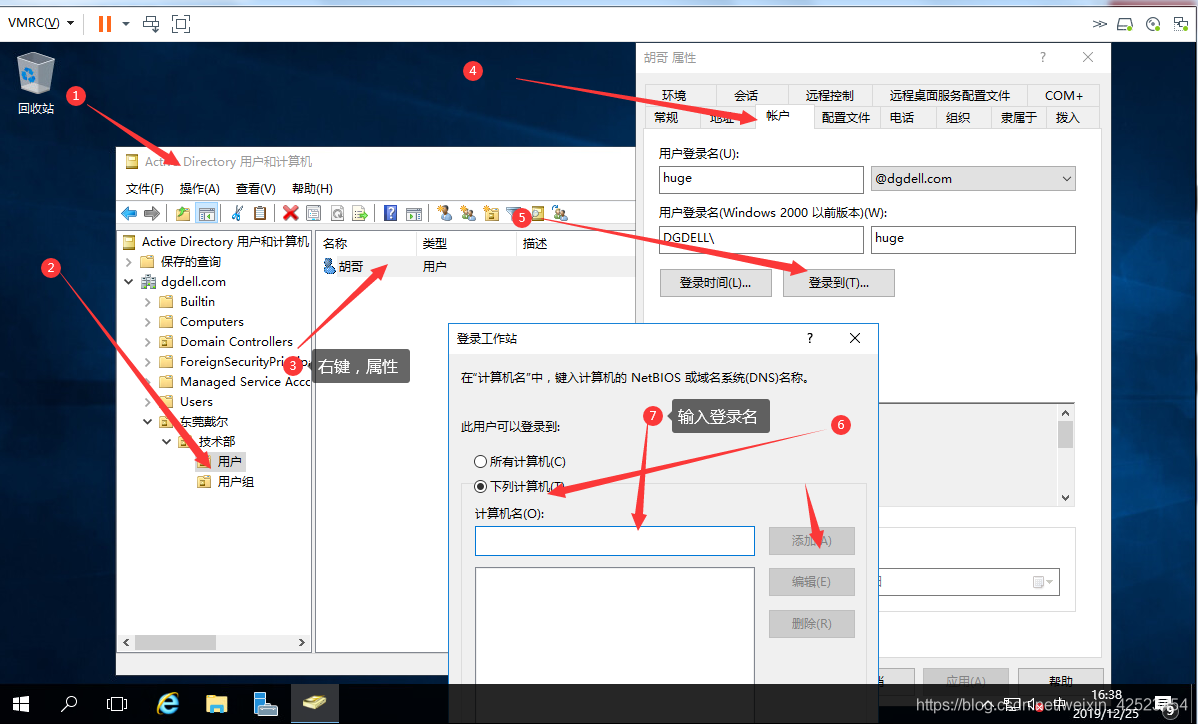The height and width of the screenshot is (724, 1198).
Task: Click the VMRC hard disk device icon
Action: pyautogui.click(x=1125, y=24)
